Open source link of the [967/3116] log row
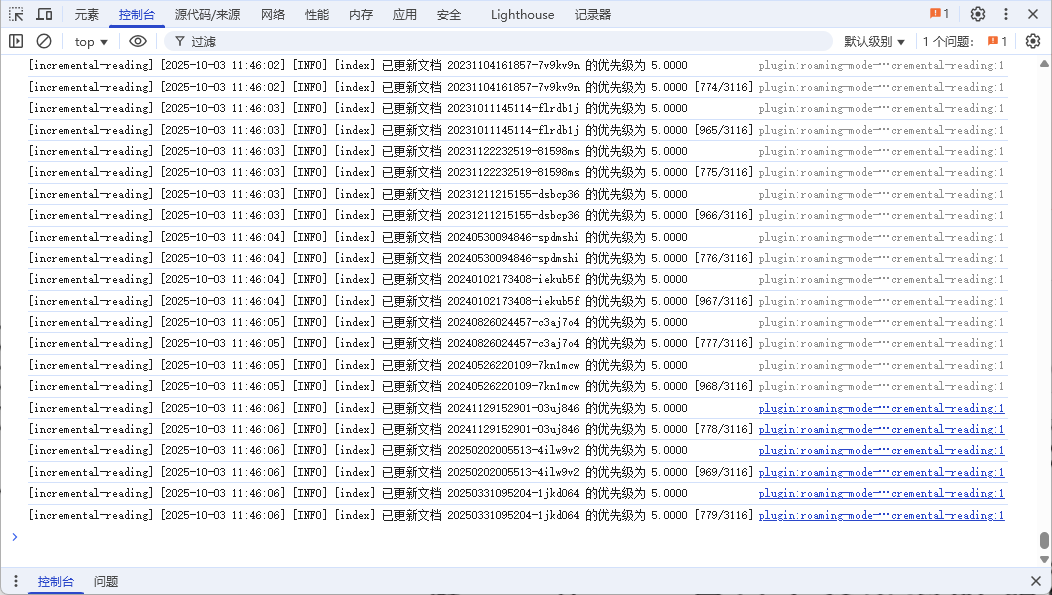1052x595 pixels. pyautogui.click(x=882, y=301)
